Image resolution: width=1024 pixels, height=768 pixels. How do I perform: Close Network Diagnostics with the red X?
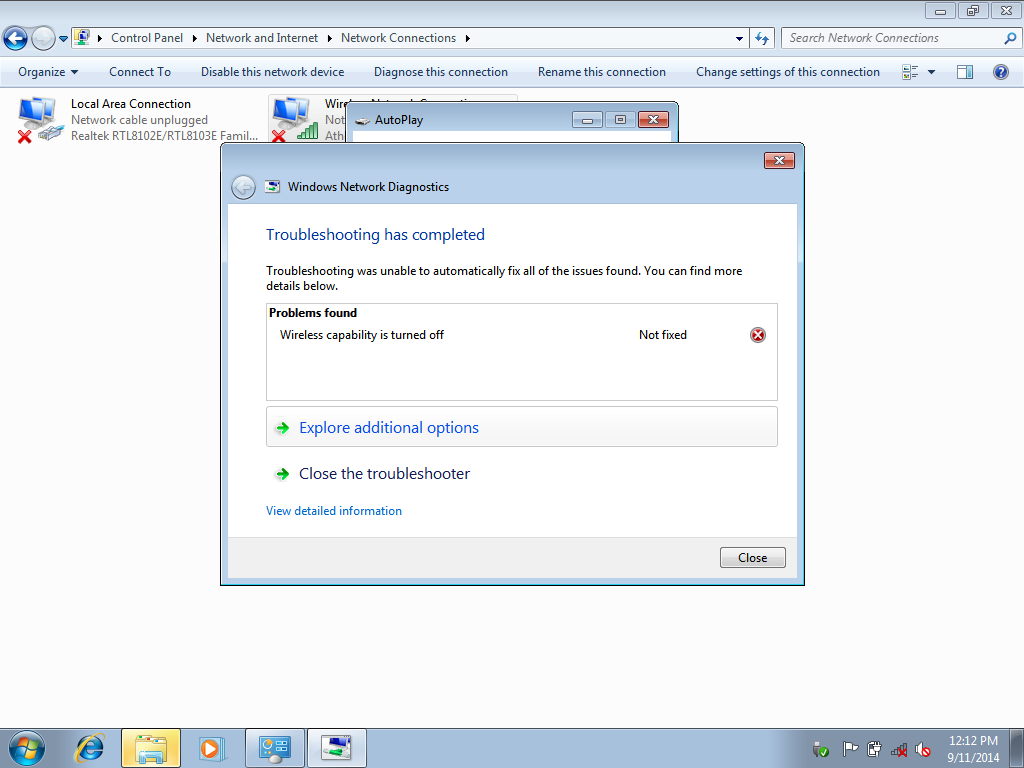[779, 161]
